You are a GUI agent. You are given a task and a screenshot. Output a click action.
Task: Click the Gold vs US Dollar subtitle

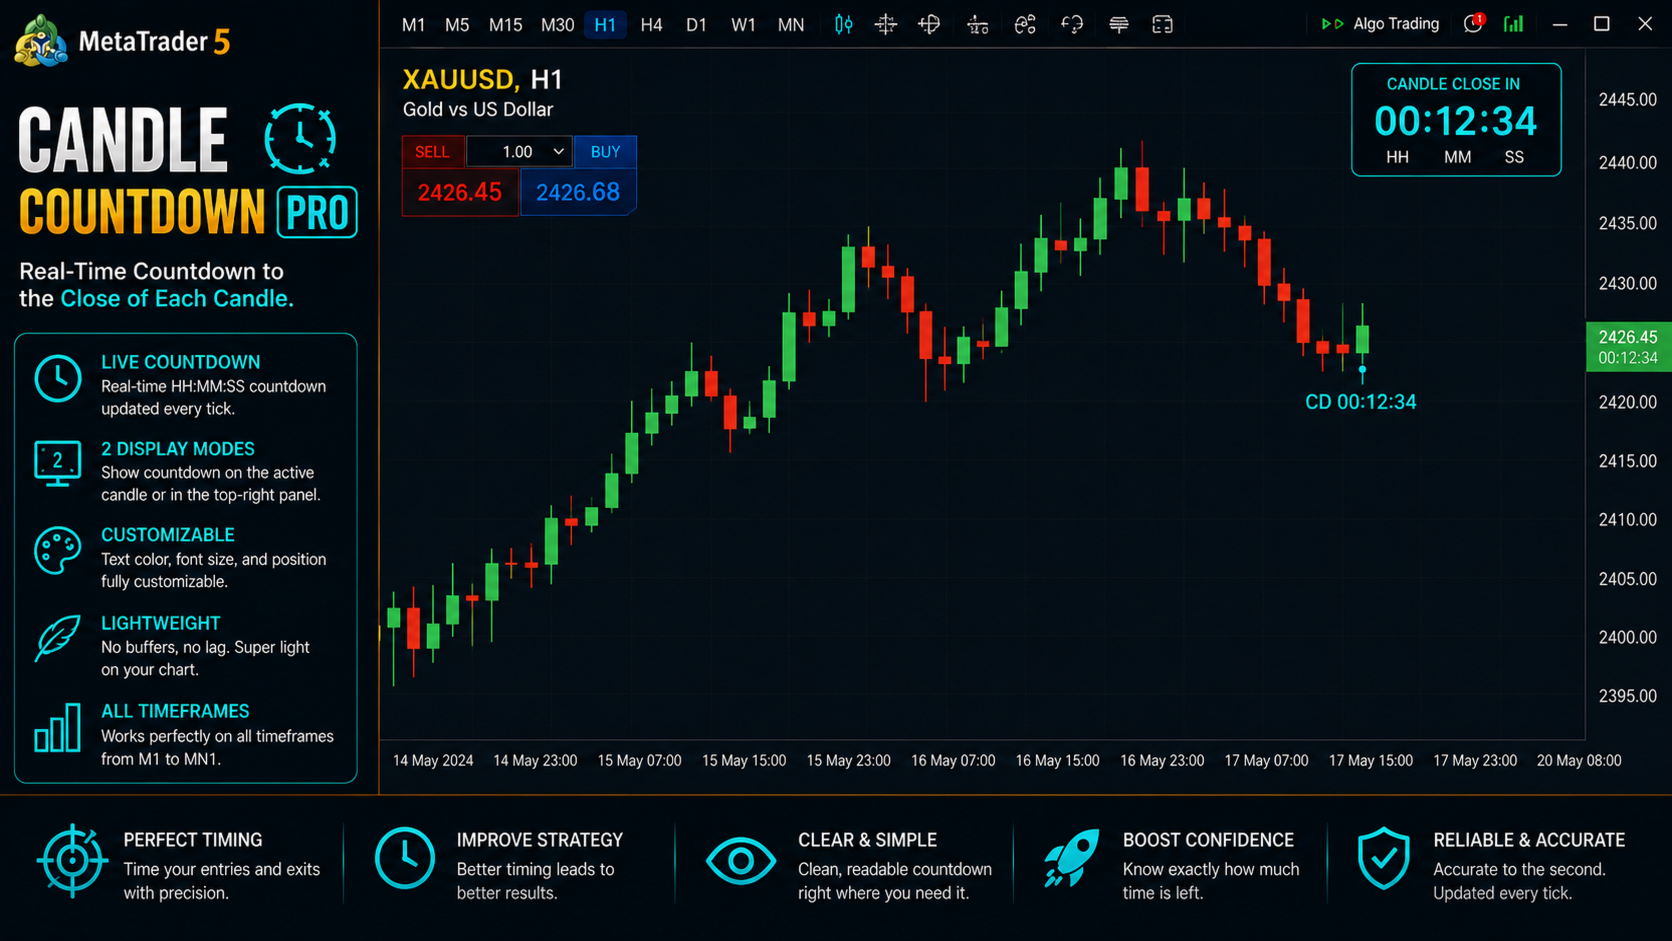coord(478,109)
